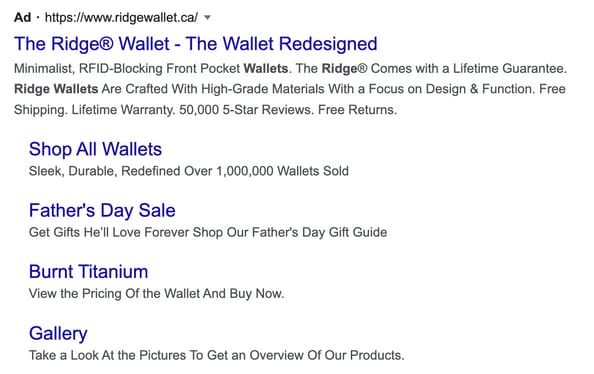The image size is (594, 374).
Task: Click the 50,000 5-Star Reviews text
Action: point(246,110)
